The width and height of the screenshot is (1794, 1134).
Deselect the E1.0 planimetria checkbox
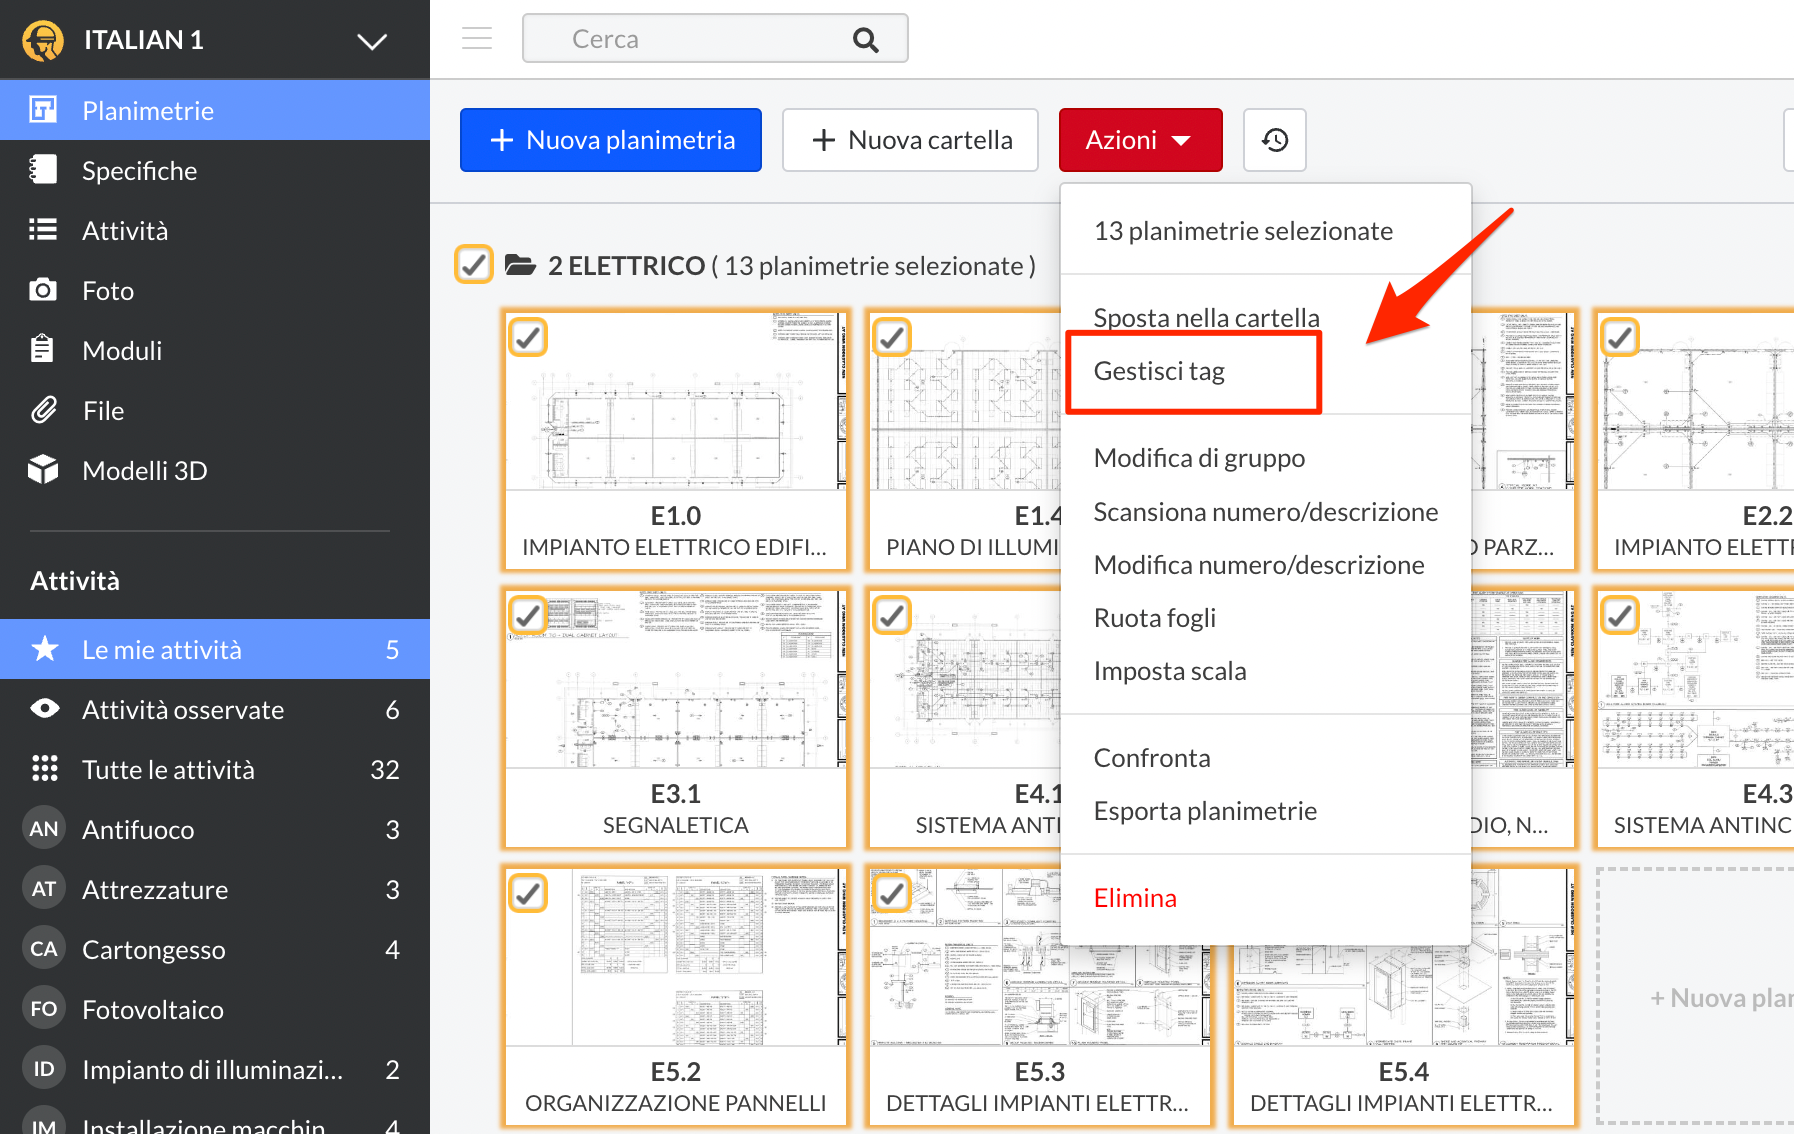(528, 337)
